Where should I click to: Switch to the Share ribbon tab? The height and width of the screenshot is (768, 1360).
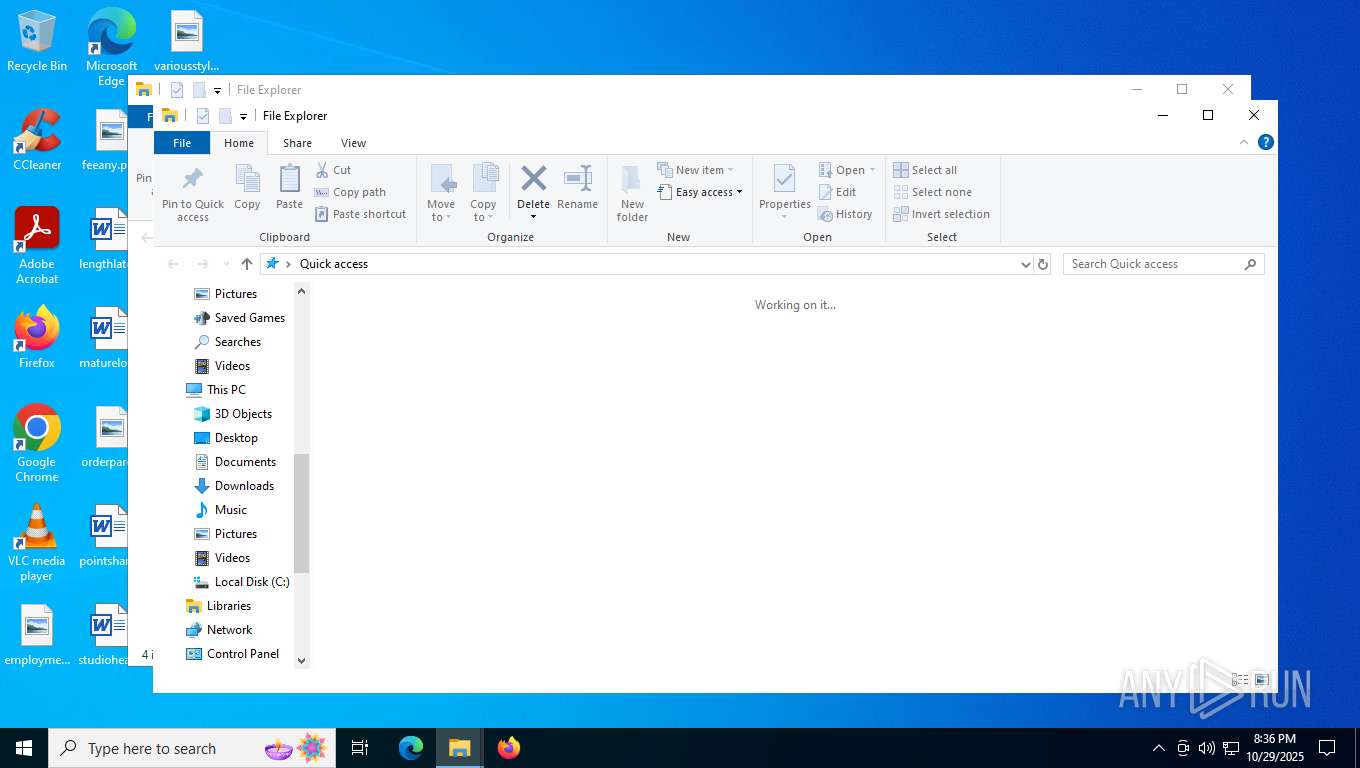coord(297,143)
